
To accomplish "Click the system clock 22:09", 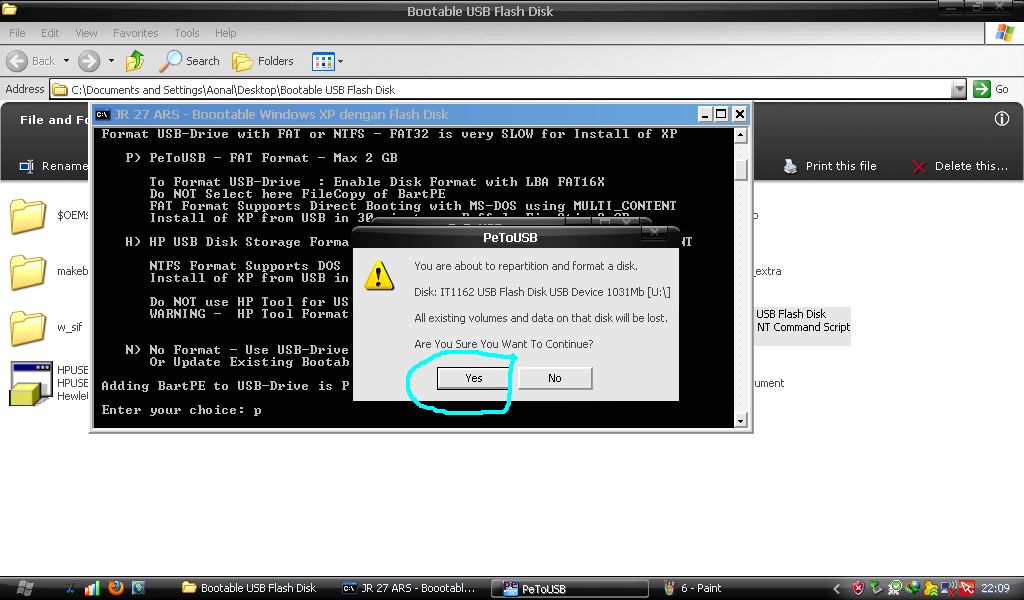I will [x=995, y=588].
